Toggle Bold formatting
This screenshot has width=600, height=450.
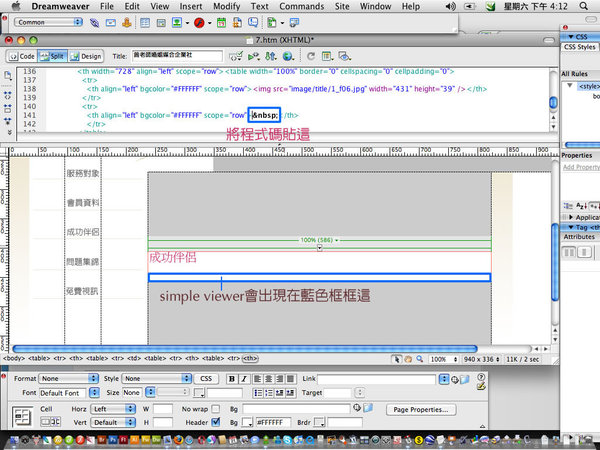[x=232, y=379]
